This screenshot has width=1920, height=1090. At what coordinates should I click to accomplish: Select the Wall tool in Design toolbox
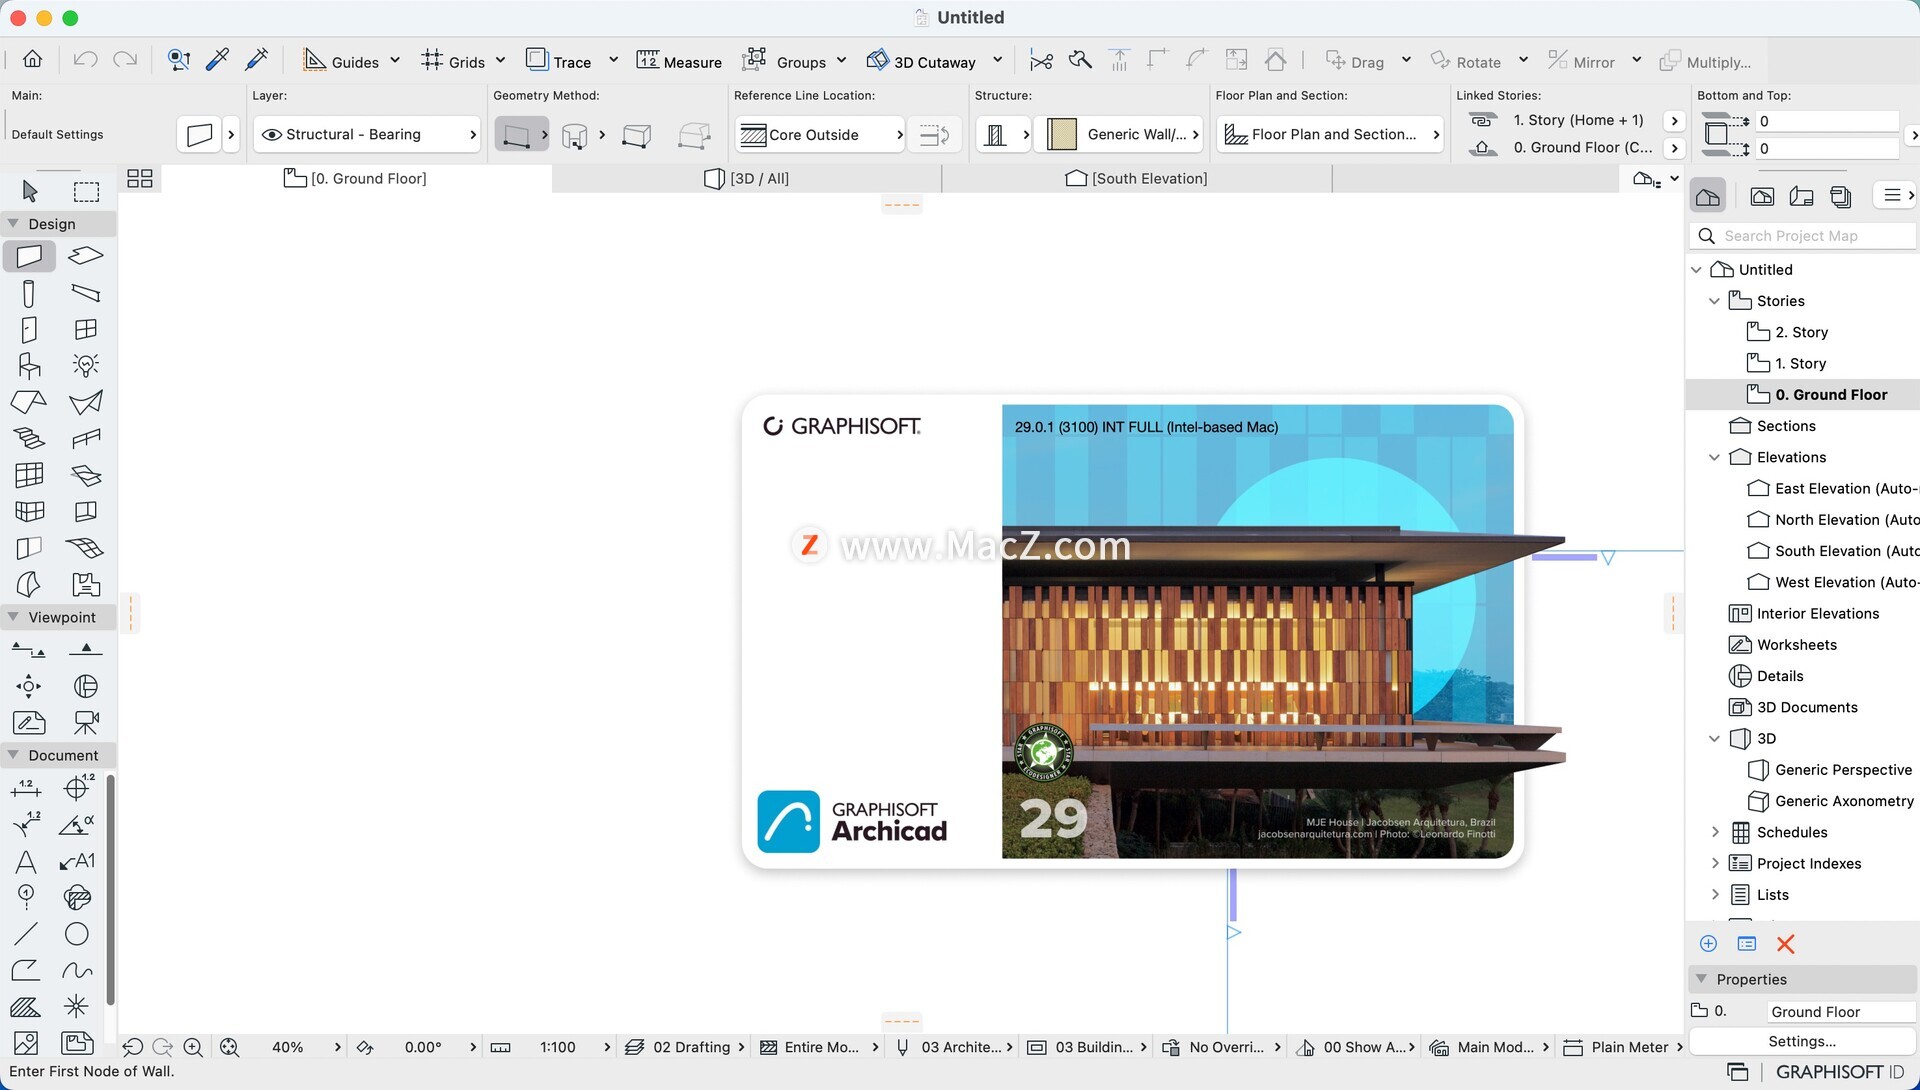(x=29, y=256)
